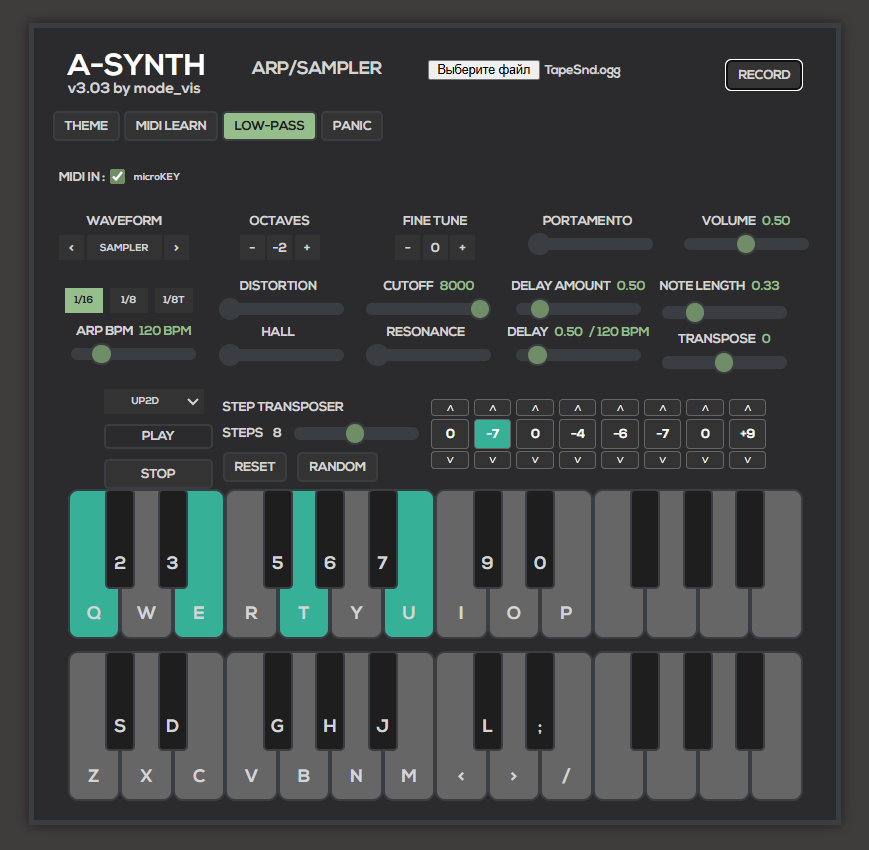This screenshot has height=850, width=869.
Task: Click STOP to halt the arpeggiator
Action: (158, 474)
